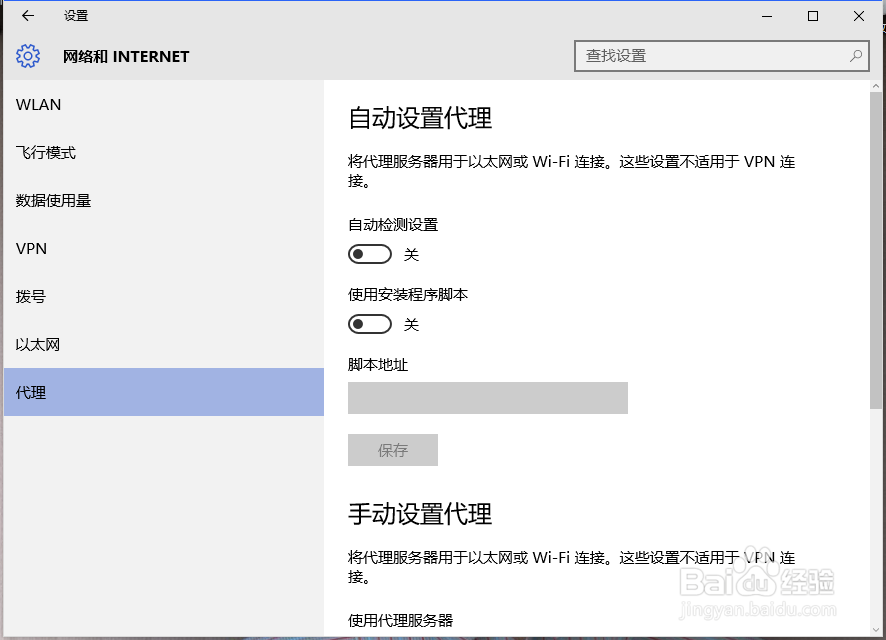Viewport: 886px width, 640px height.
Task: Click the search magnifier icon
Action: point(855,56)
